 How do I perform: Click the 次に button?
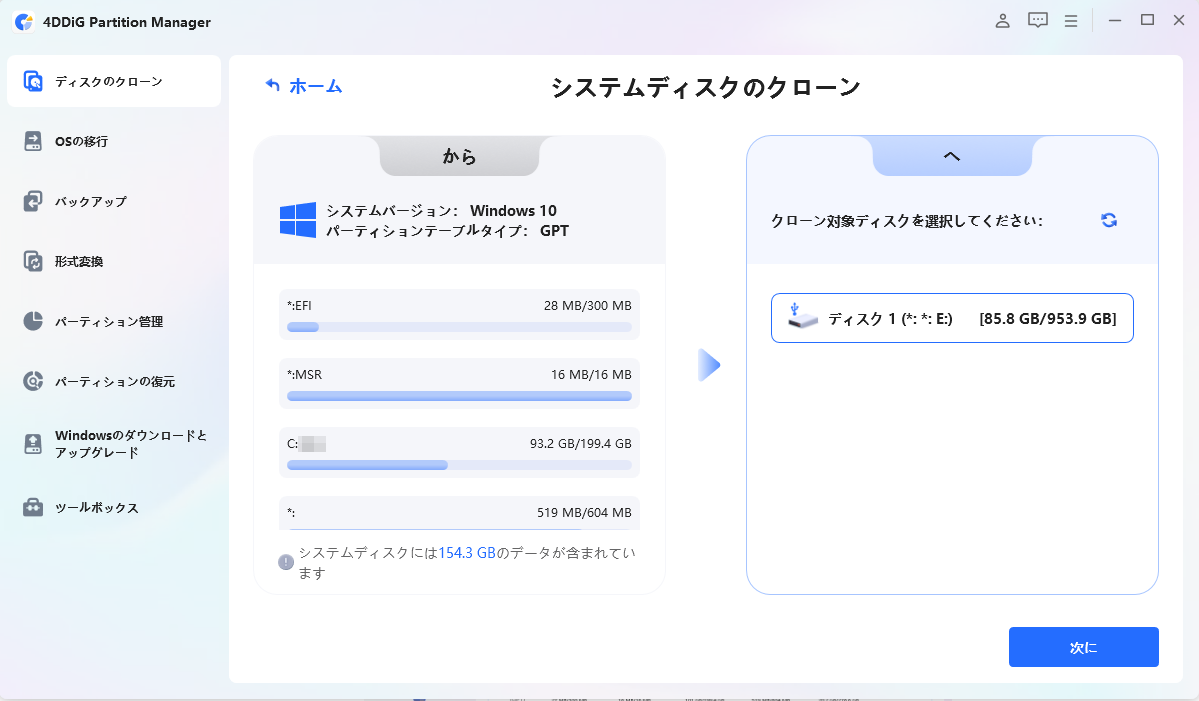pyautogui.click(x=1083, y=647)
